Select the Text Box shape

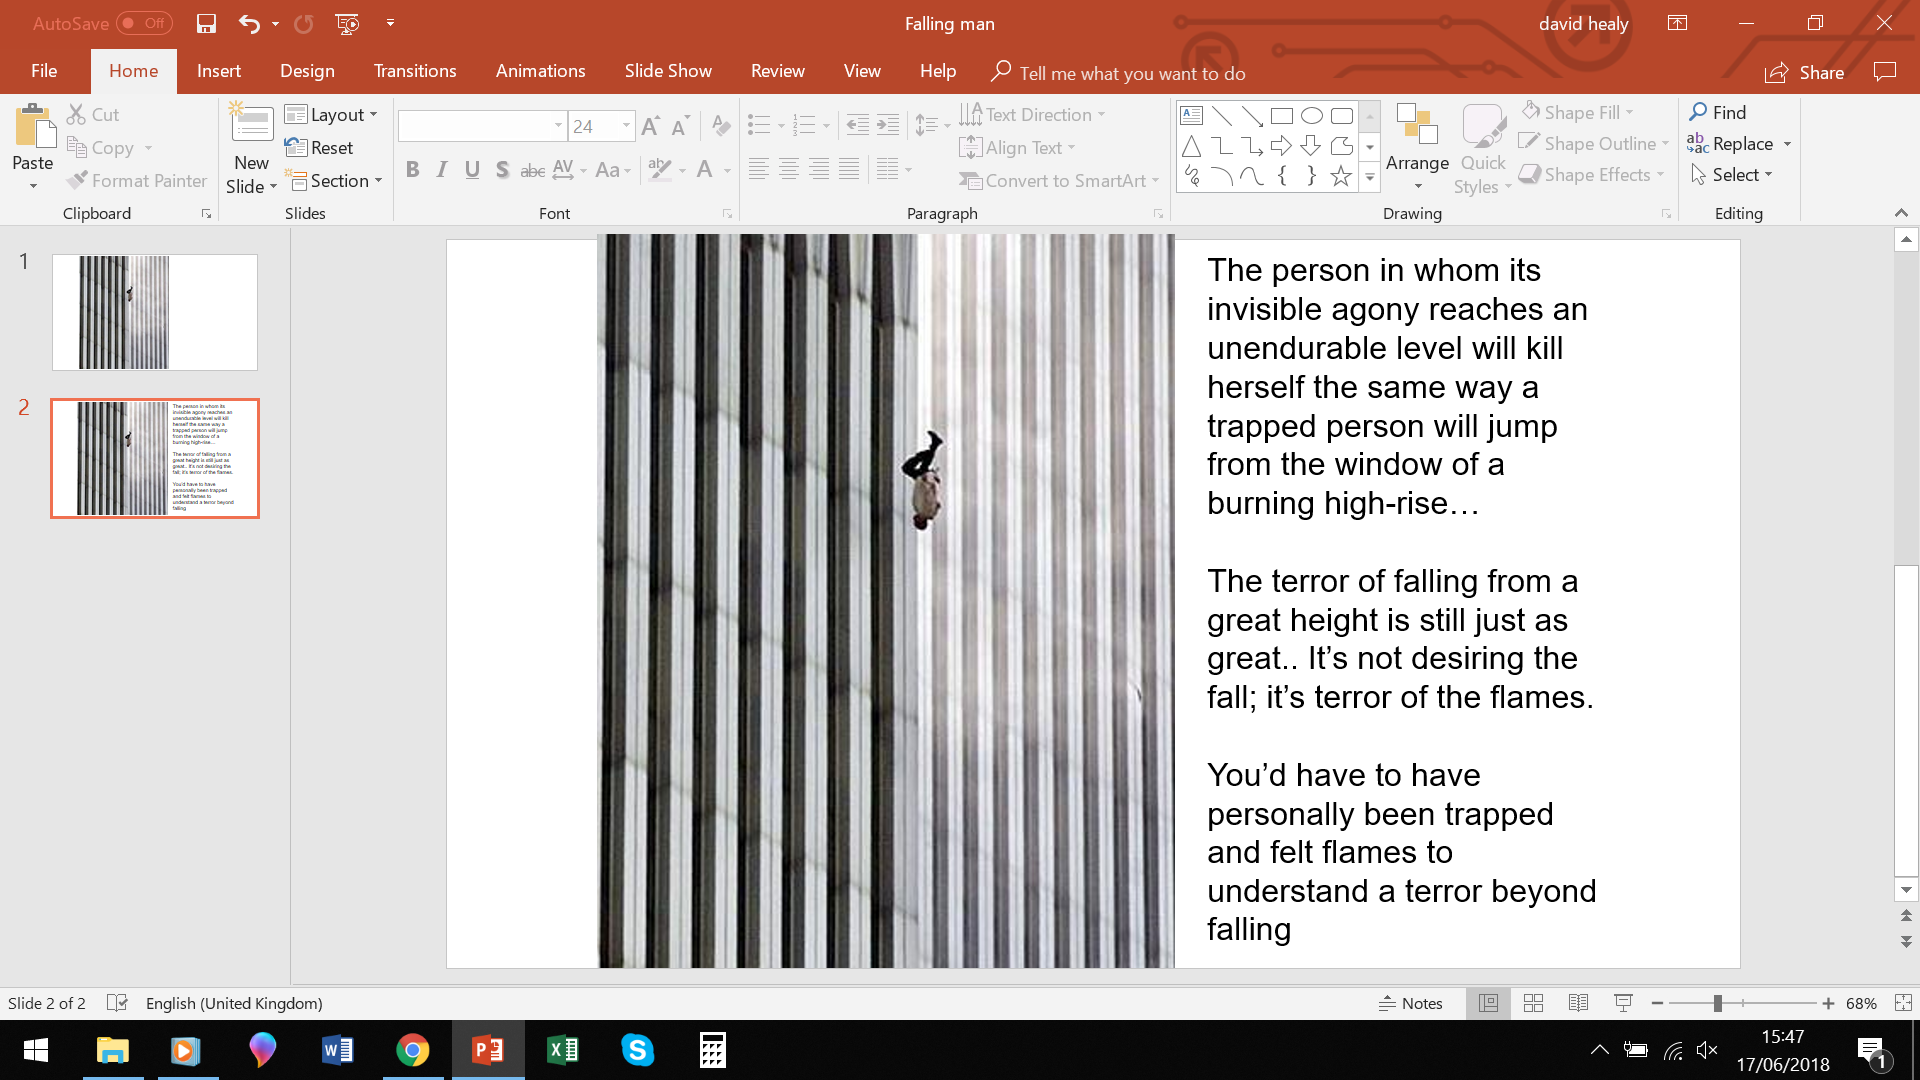click(x=1191, y=115)
